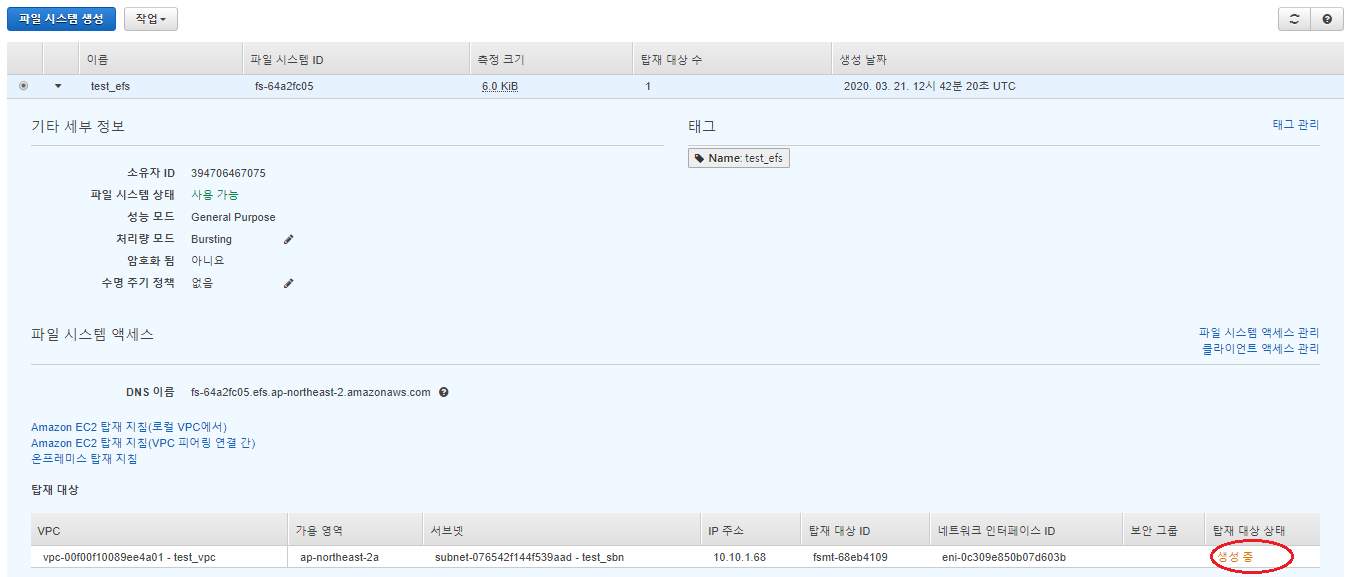
Task: Click the mount target ID fsmt-68eb4109
Action: coord(850,557)
